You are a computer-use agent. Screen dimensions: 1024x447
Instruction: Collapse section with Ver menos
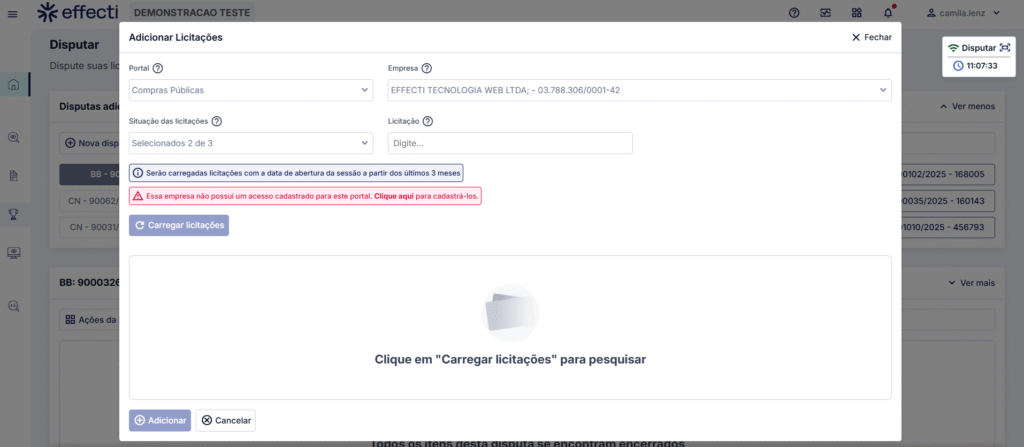click(967, 106)
